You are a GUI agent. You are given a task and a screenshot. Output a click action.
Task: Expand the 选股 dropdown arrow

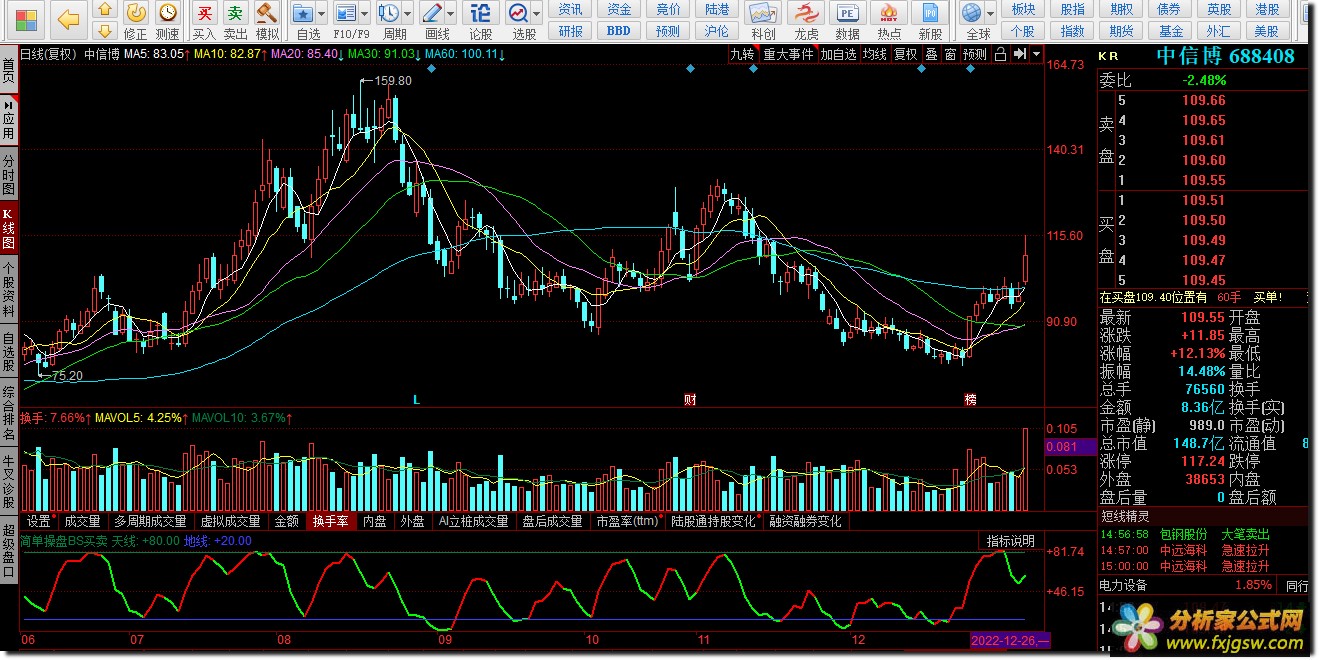click(537, 14)
